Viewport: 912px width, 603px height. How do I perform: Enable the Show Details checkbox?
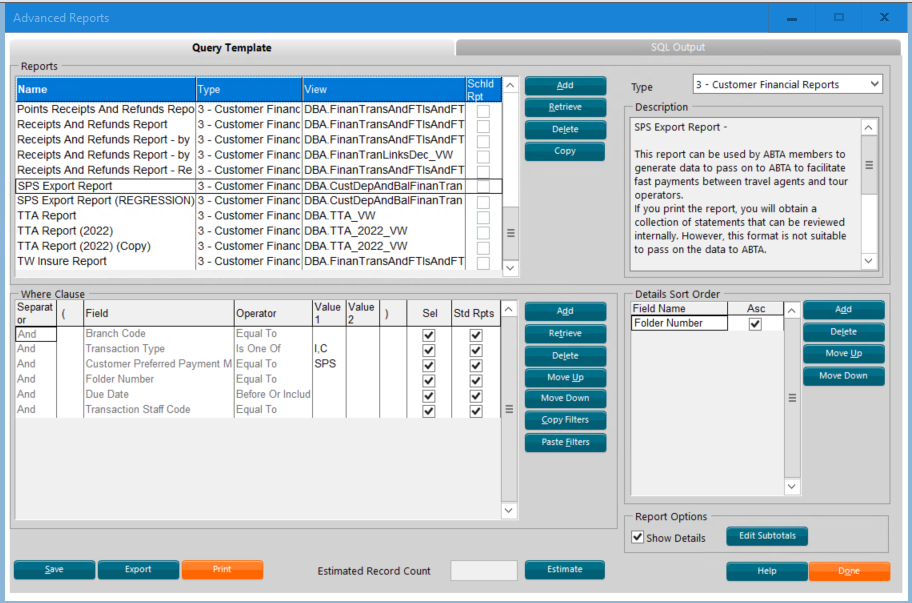638,536
